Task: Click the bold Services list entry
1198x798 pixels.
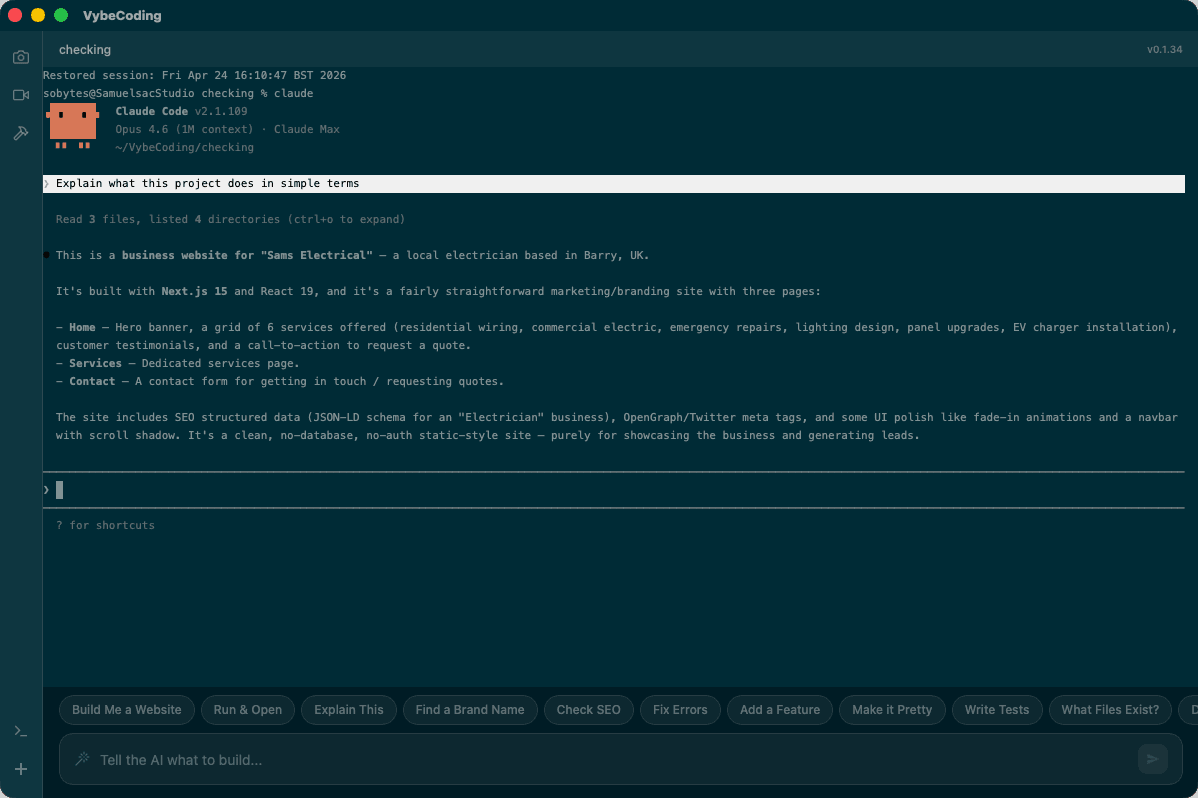Action: pos(96,363)
